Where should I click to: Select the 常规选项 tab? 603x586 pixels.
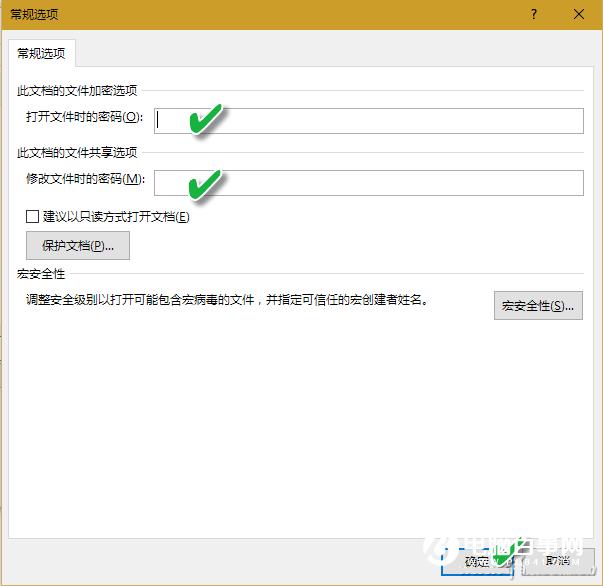[x=42, y=53]
